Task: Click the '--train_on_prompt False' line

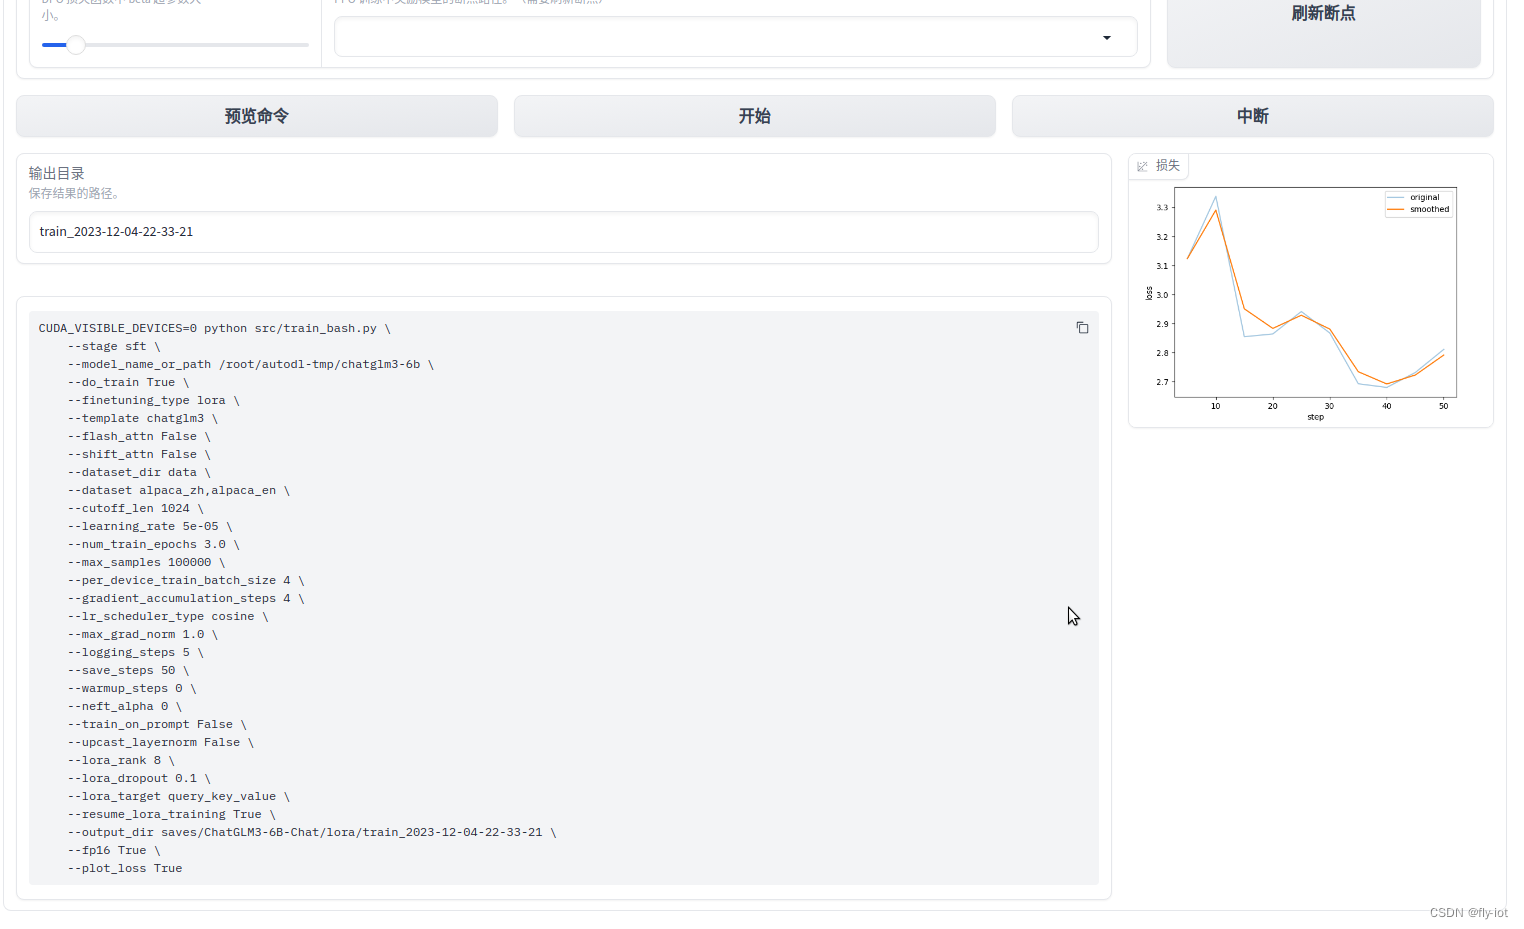Action: [x=157, y=724]
